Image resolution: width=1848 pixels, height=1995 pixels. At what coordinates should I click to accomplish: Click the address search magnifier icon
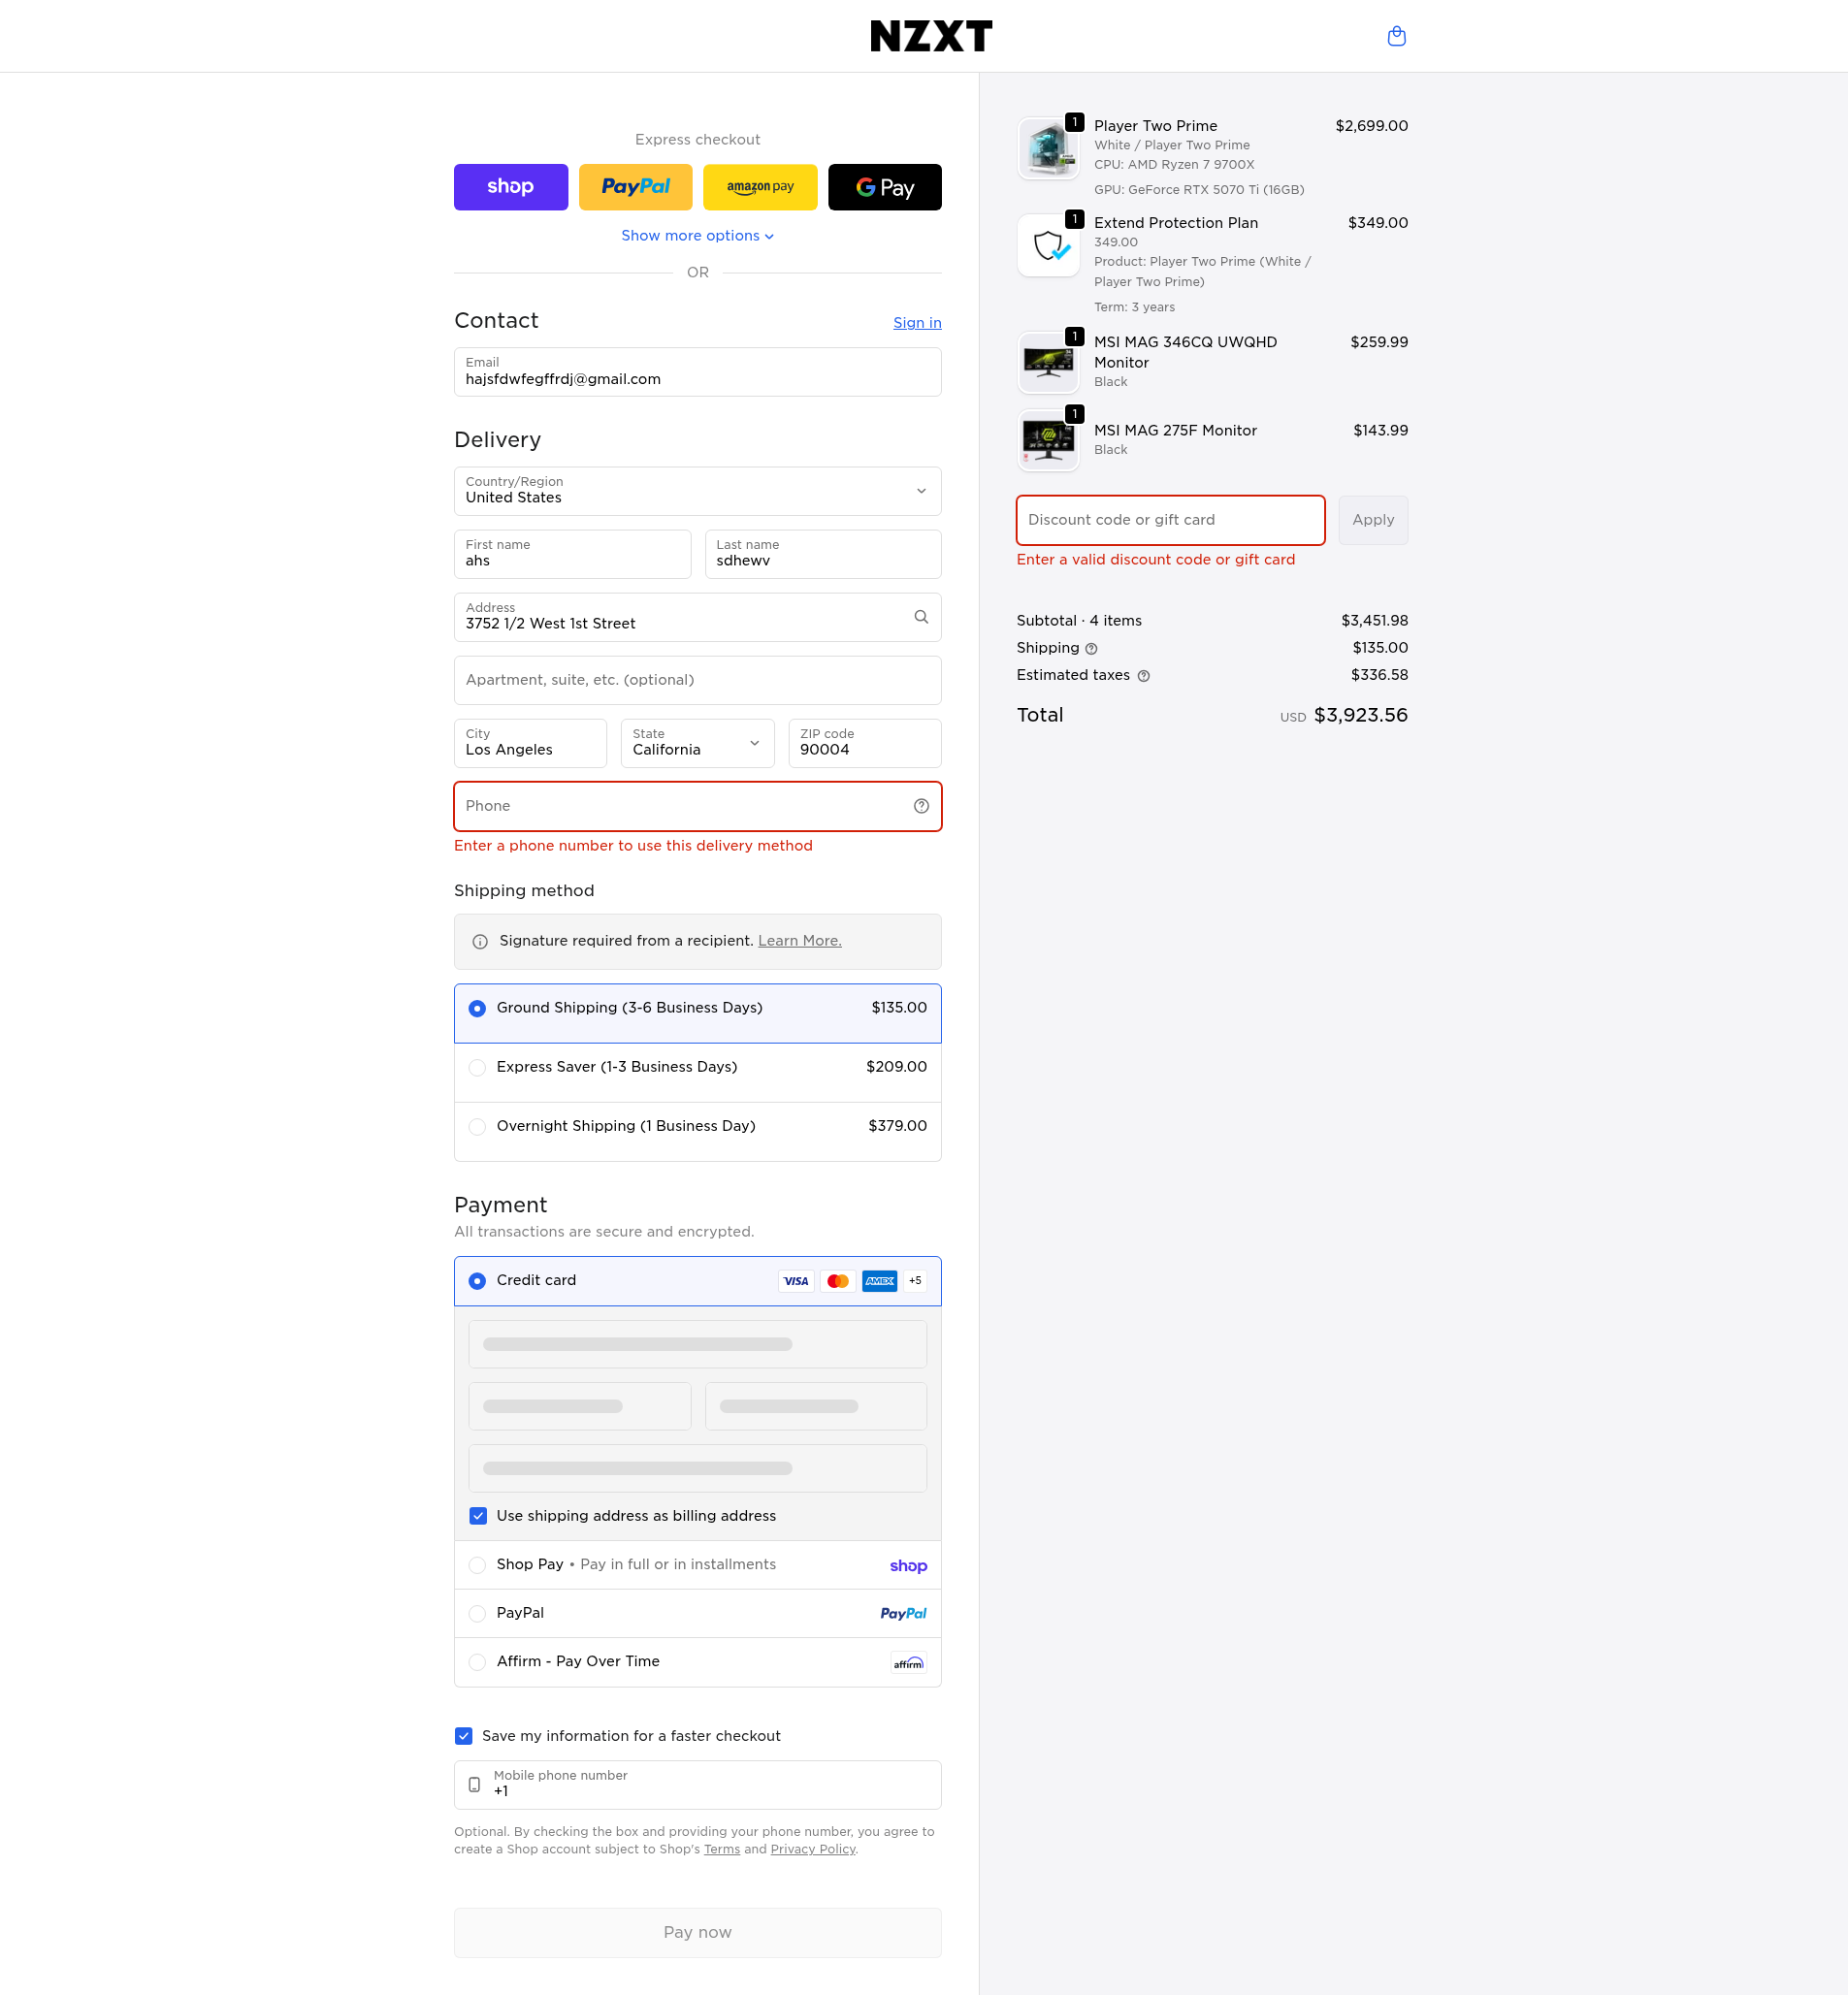coord(921,617)
